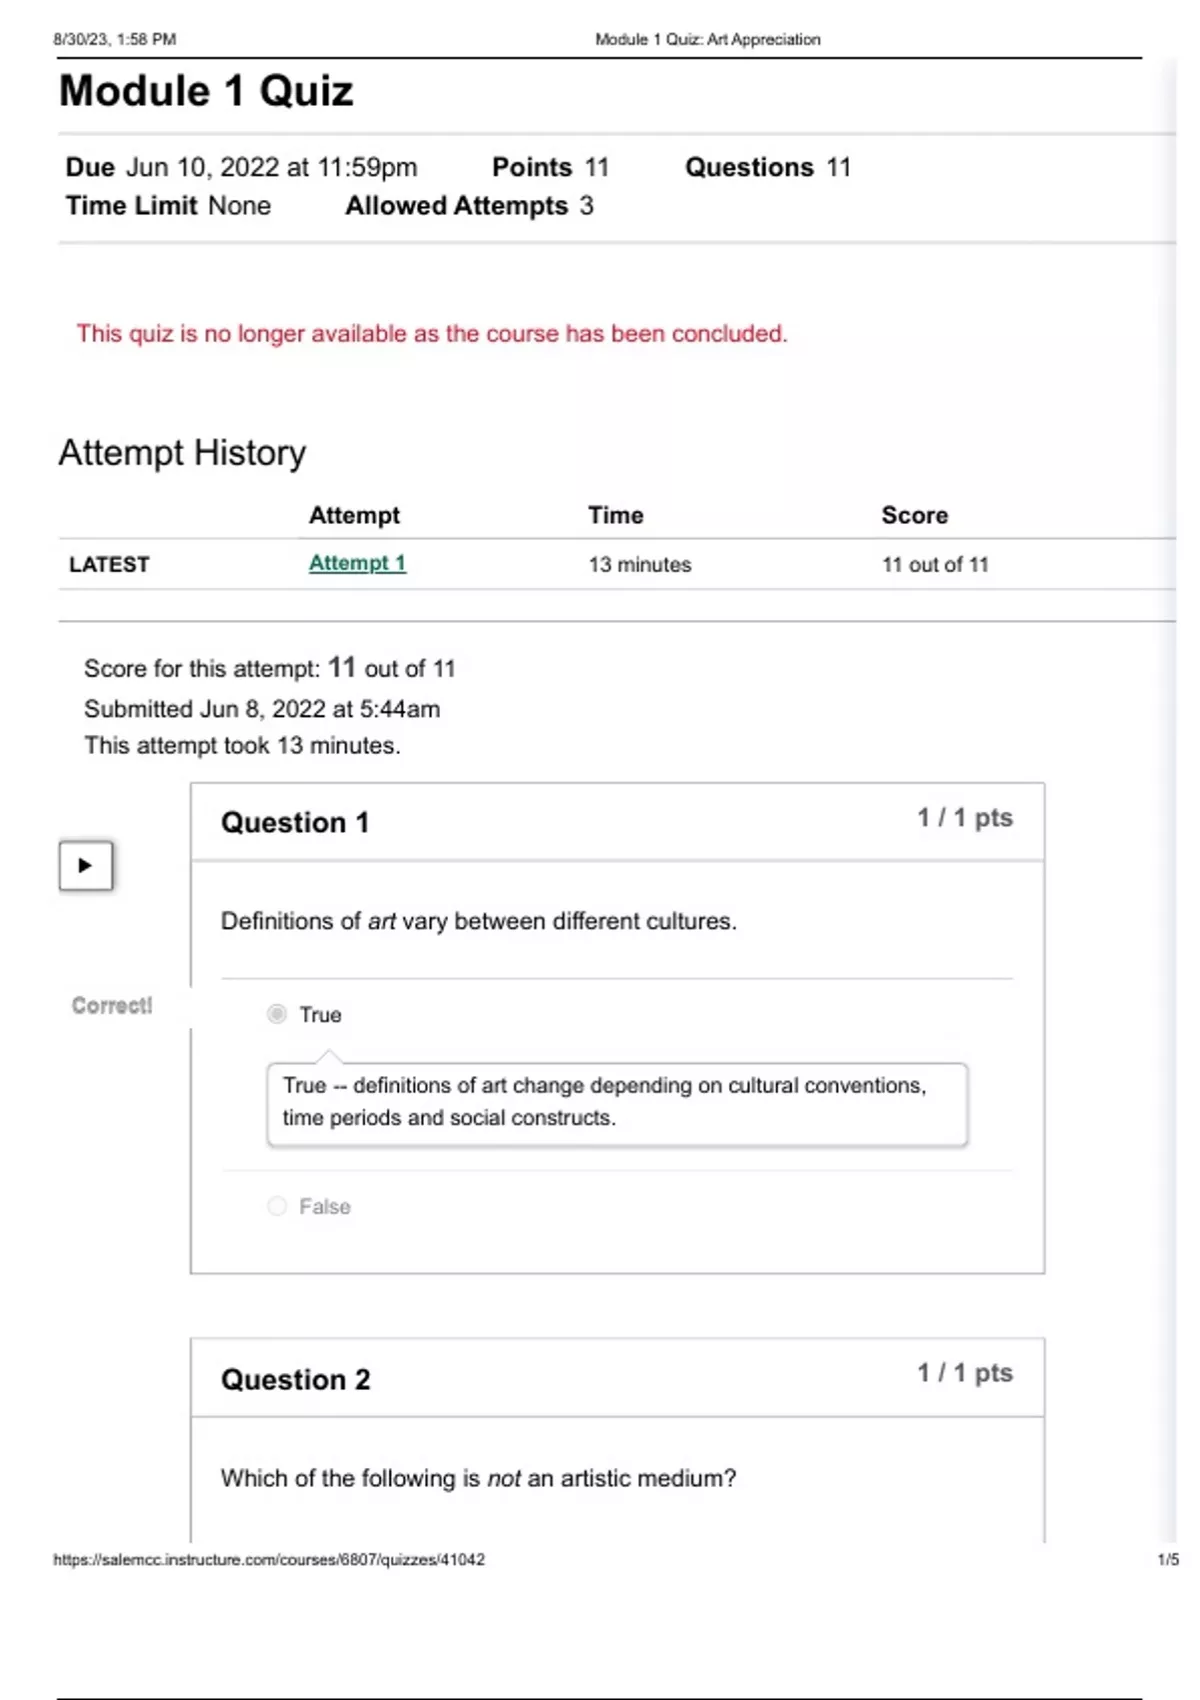Click the '13 minutes' time cell

coord(639,565)
